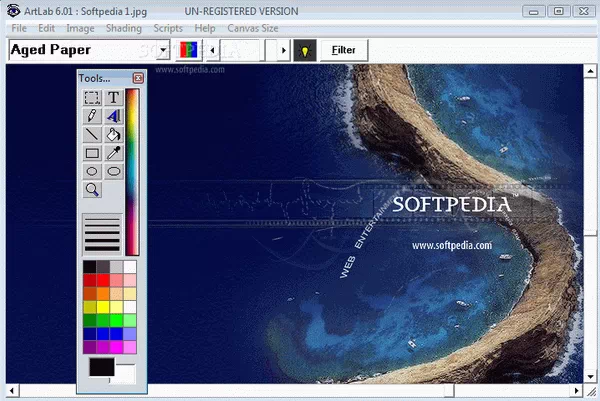600x401 pixels.
Task: Choose the thinnest line width
Action: pos(102,220)
